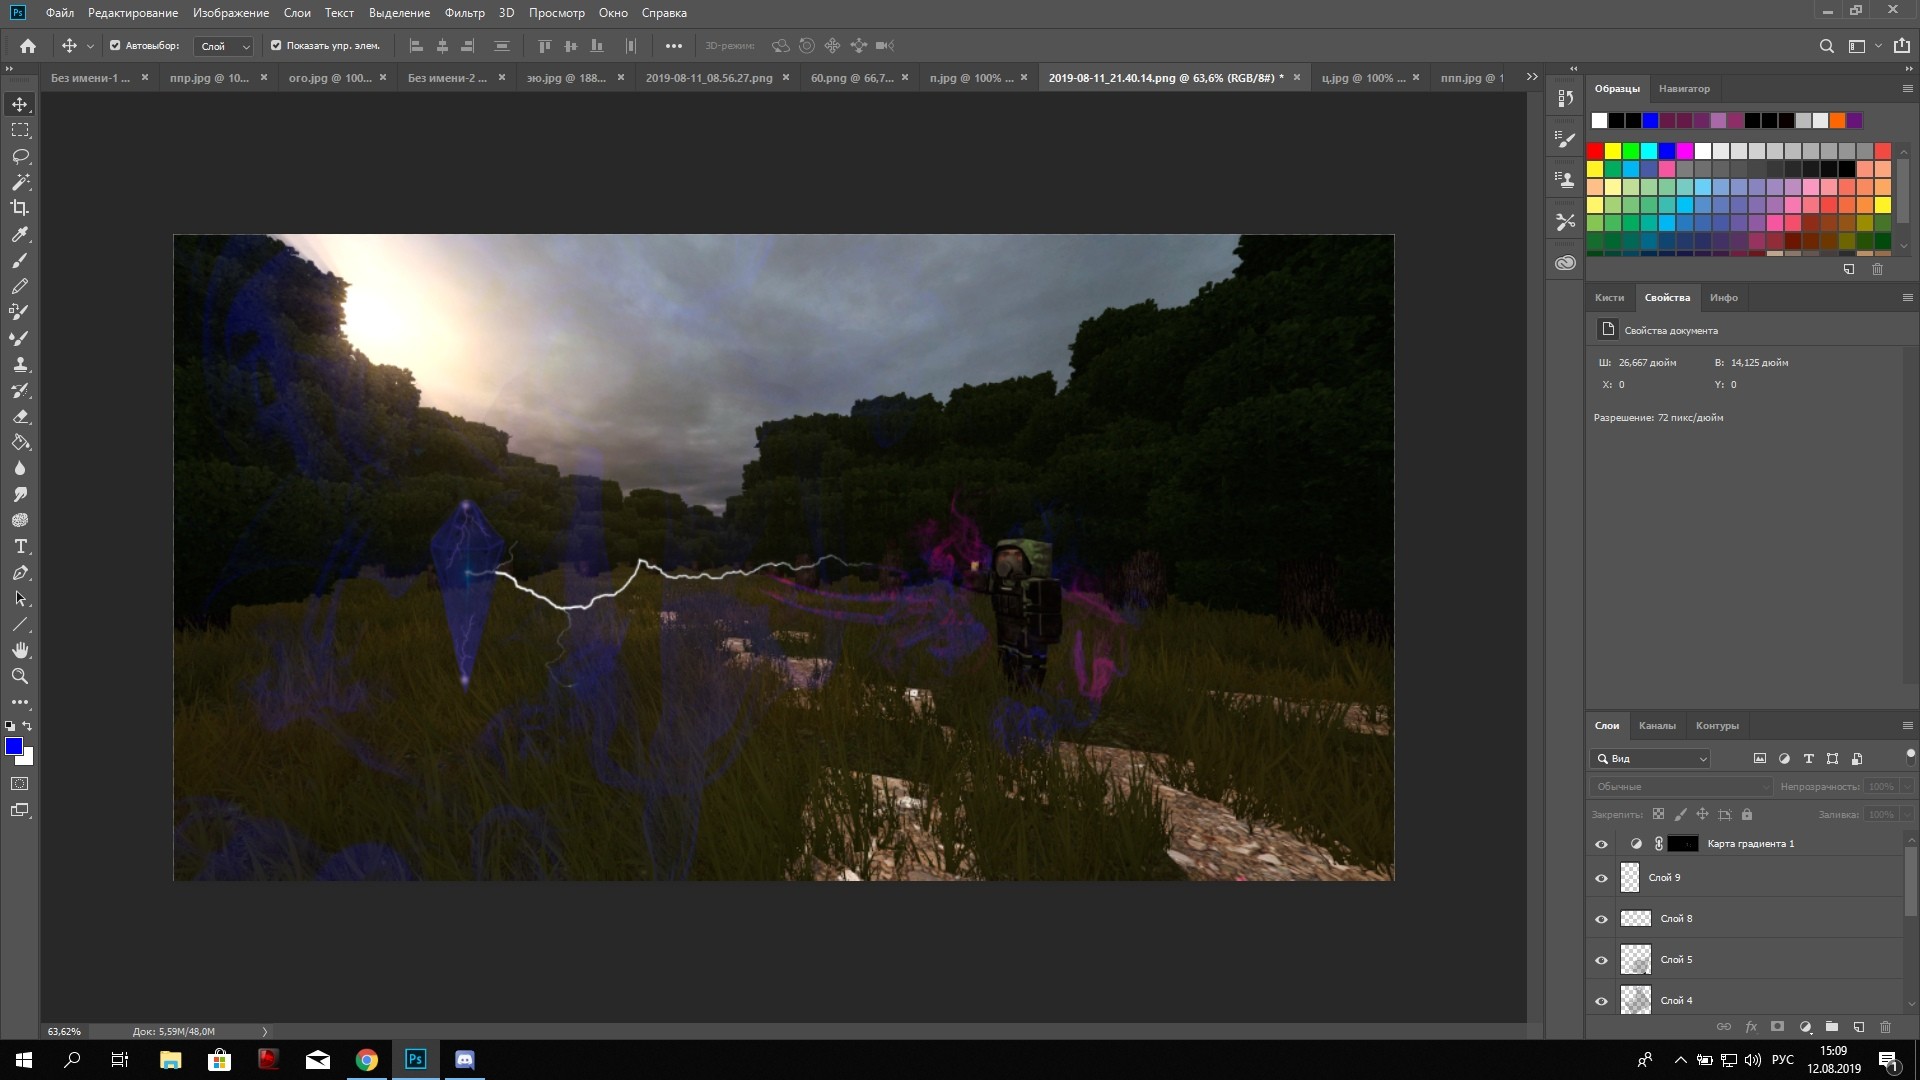Switch foreground and background colors
The height and width of the screenshot is (1080, 1920).
point(28,726)
